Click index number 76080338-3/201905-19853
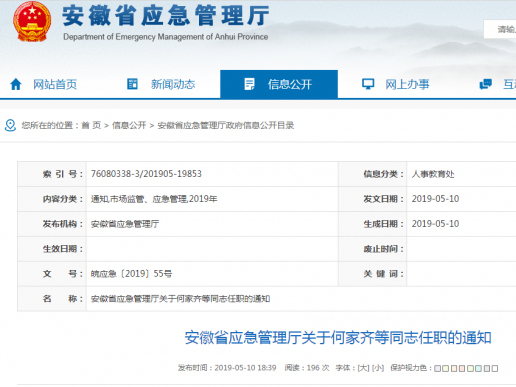Image resolution: width=516 pixels, height=387 pixels. 146,174
